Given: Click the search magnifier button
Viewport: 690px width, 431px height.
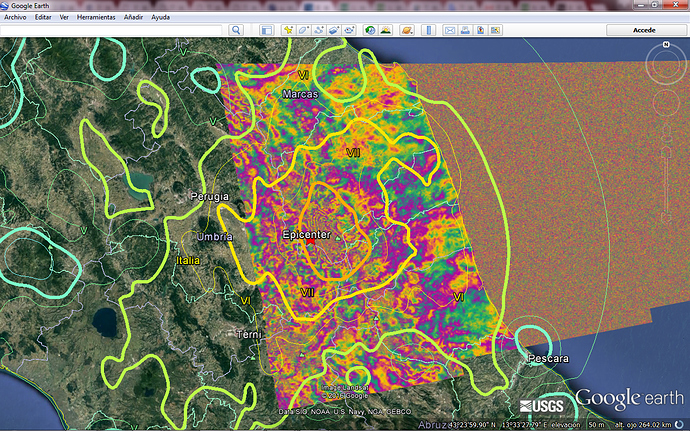Looking at the screenshot, I should [236, 30].
